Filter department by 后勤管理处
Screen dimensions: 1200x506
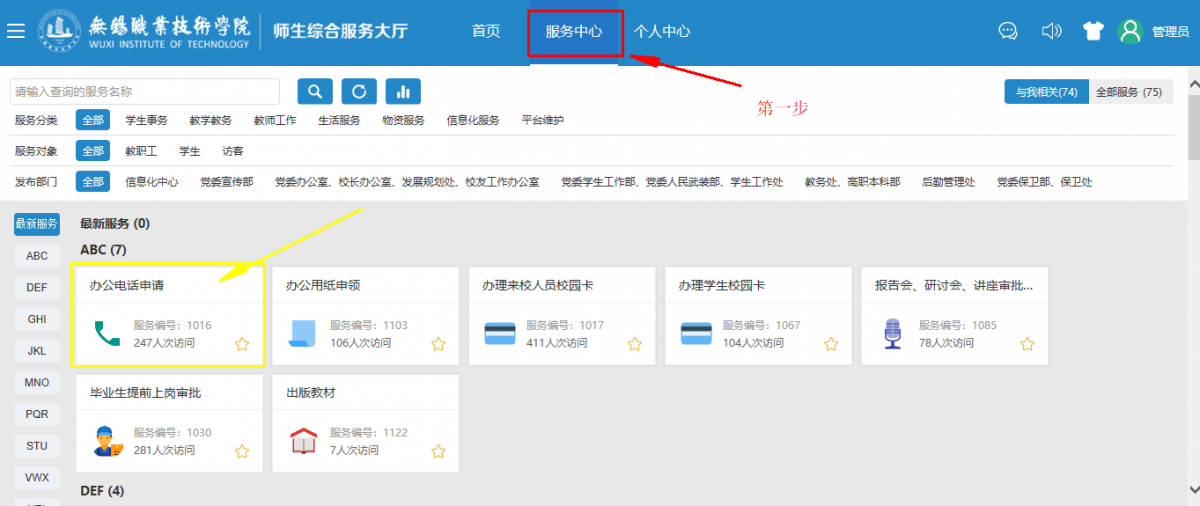948,182
